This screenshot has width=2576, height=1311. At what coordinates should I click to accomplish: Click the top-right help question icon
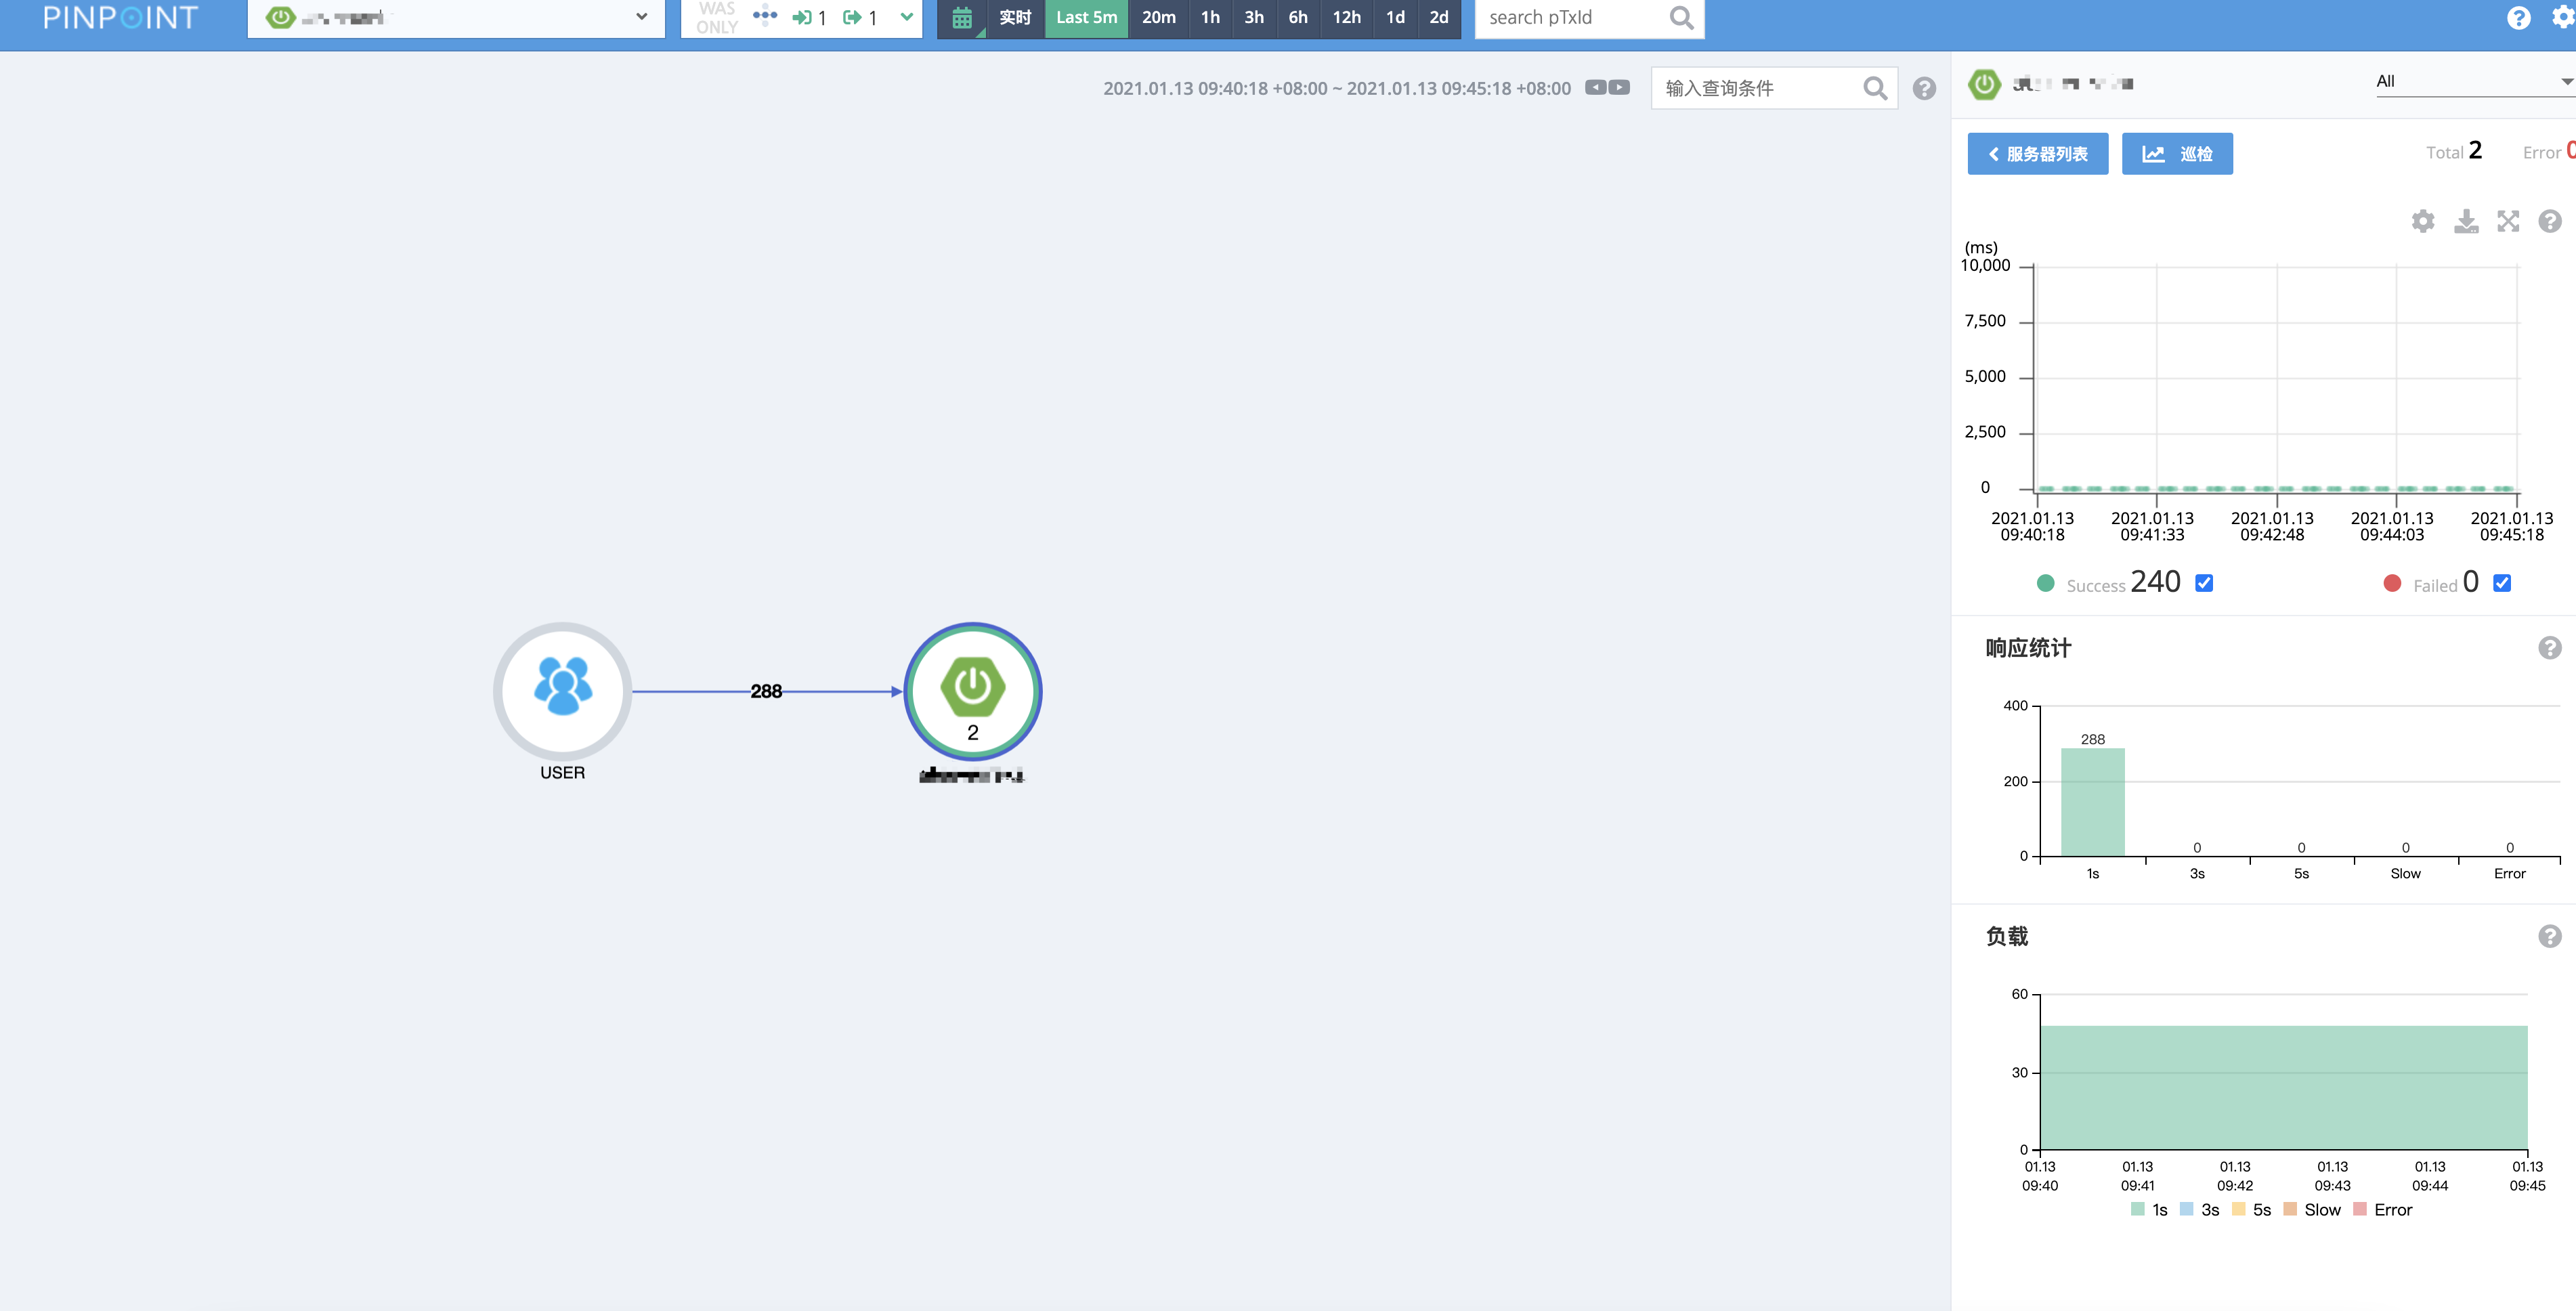[2518, 18]
